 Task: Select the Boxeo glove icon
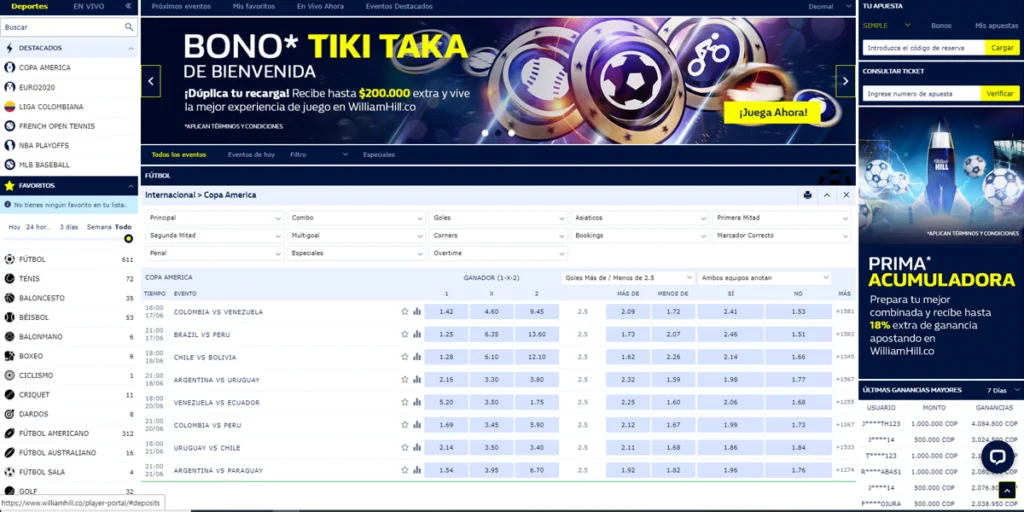[9, 356]
